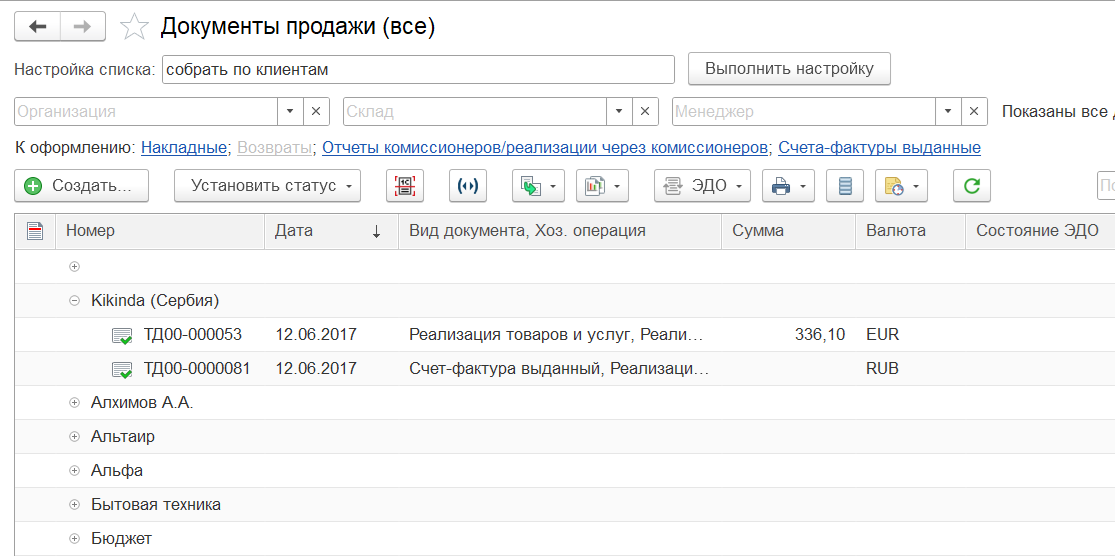Click the back navigation arrow
The image size is (1115, 556).
[x=38, y=27]
